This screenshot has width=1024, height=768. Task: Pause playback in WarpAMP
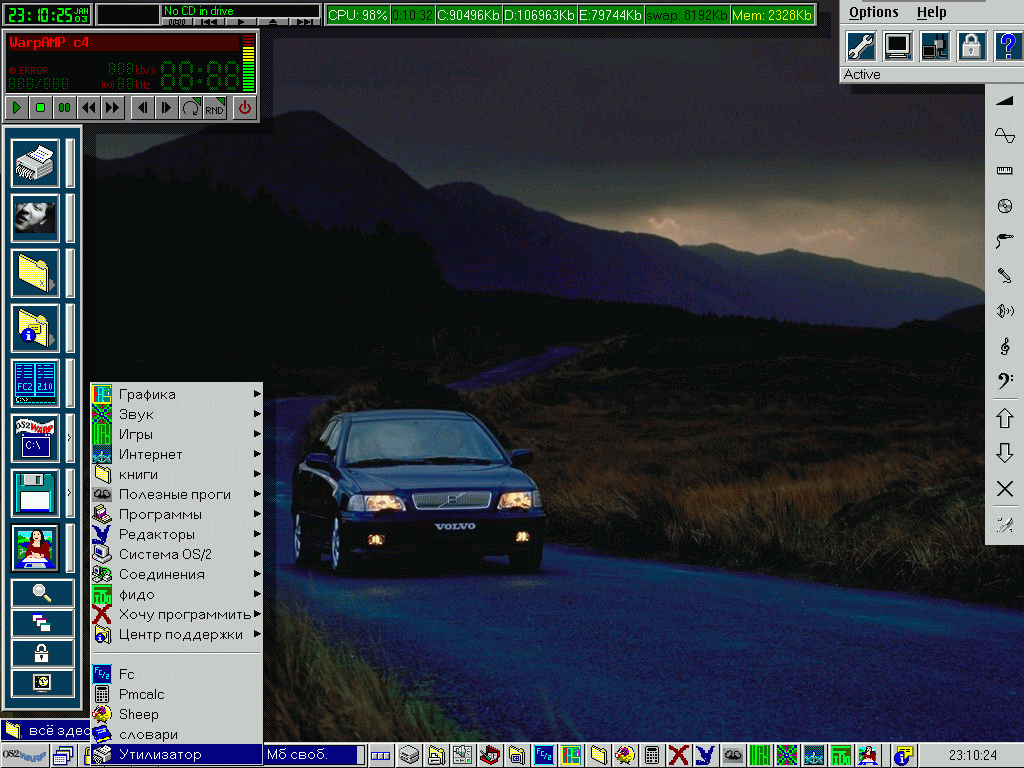pyautogui.click(x=64, y=108)
